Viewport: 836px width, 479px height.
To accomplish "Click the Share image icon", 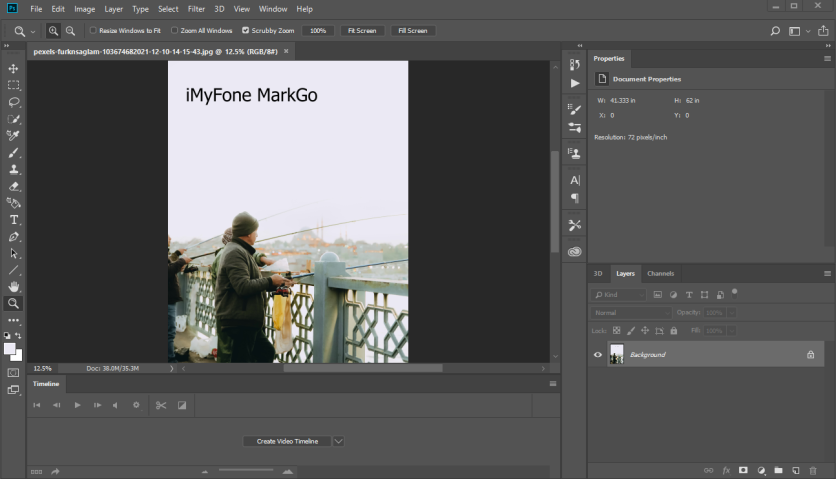I will 823,31.
